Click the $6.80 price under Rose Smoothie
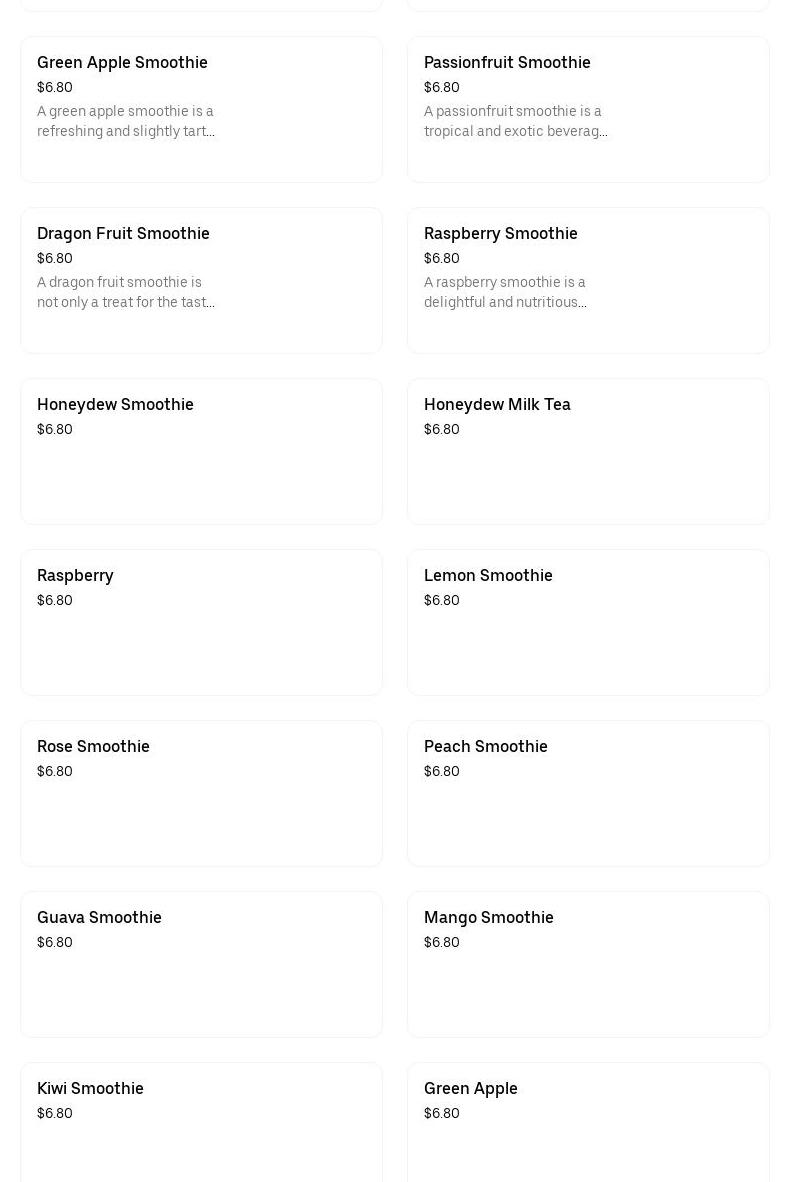 coord(55,772)
